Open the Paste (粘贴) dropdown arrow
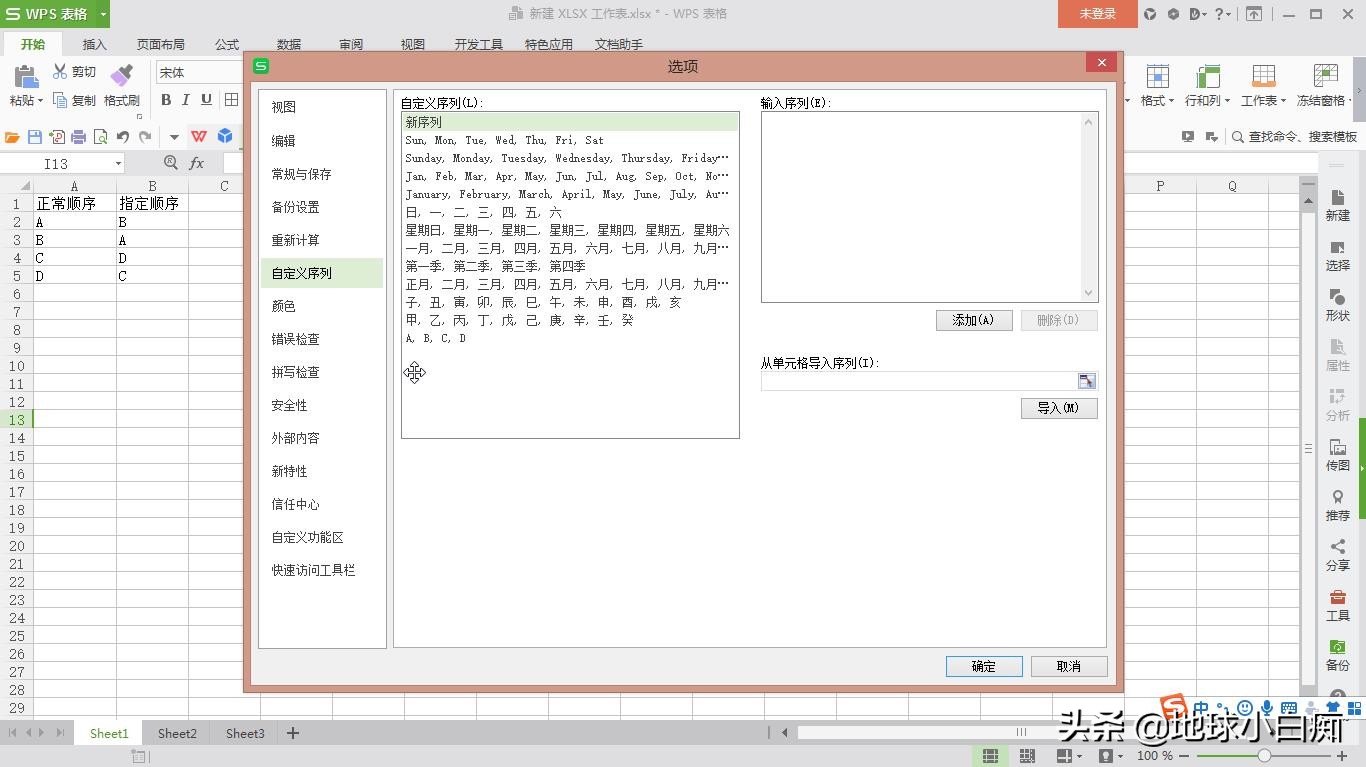The height and width of the screenshot is (767, 1366). (39, 101)
